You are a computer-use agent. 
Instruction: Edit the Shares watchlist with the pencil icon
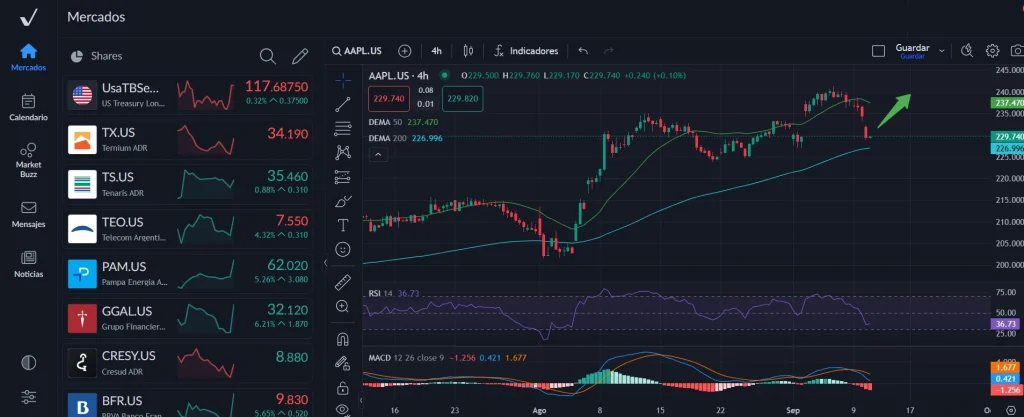pos(300,56)
